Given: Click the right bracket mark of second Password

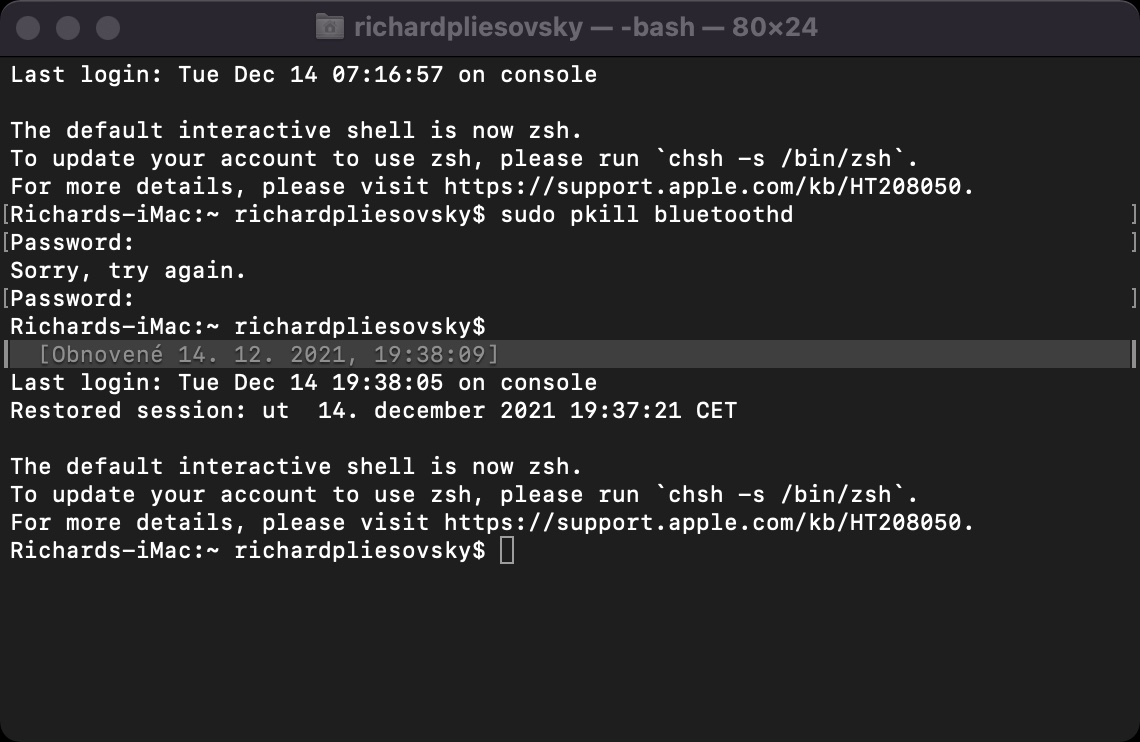Looking at the screenshot, I should (x=1133, y=298).
